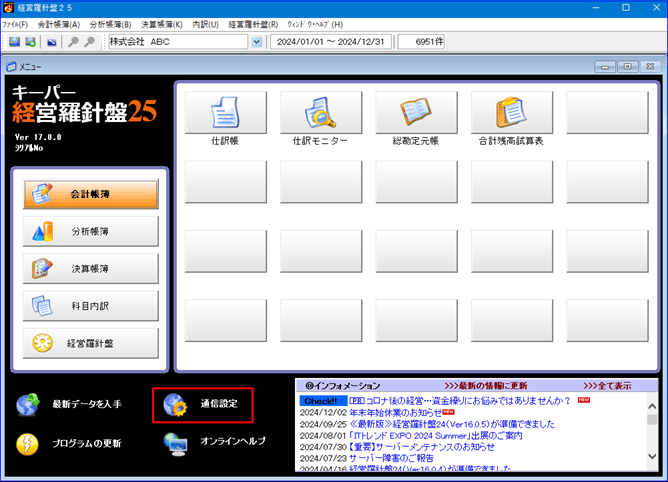668x482 pixels.
Task: Click >>>全て表示 link
Action: [607, 386]
